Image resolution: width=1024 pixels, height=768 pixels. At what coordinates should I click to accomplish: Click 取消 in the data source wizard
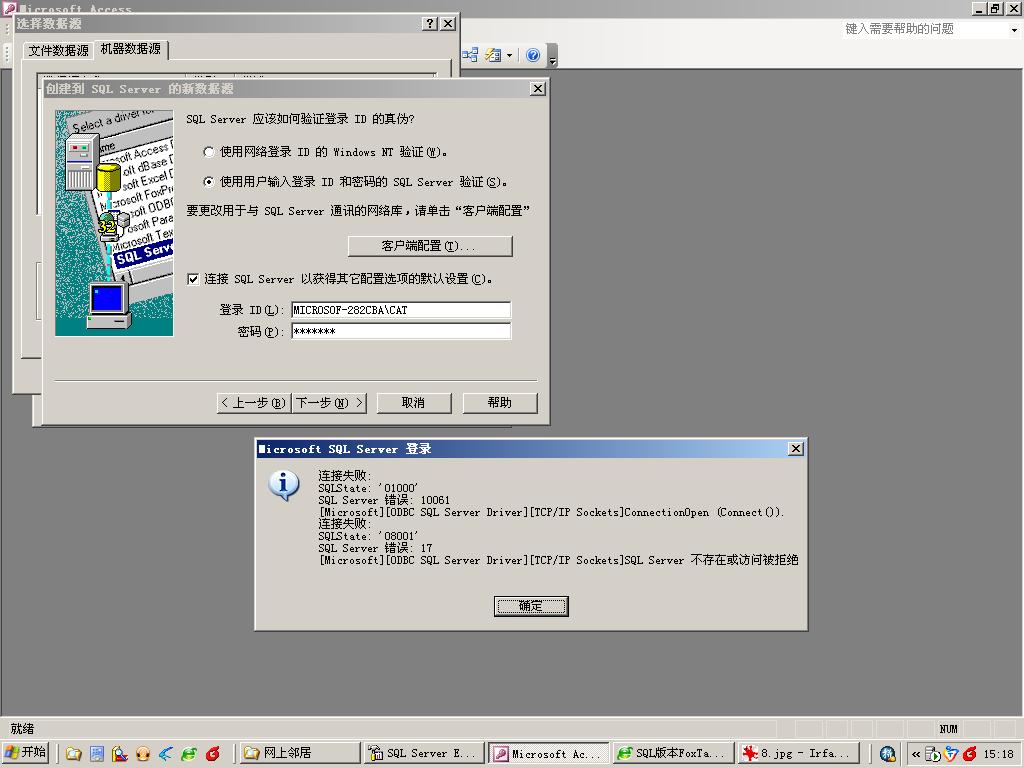[x=414, y=403]
